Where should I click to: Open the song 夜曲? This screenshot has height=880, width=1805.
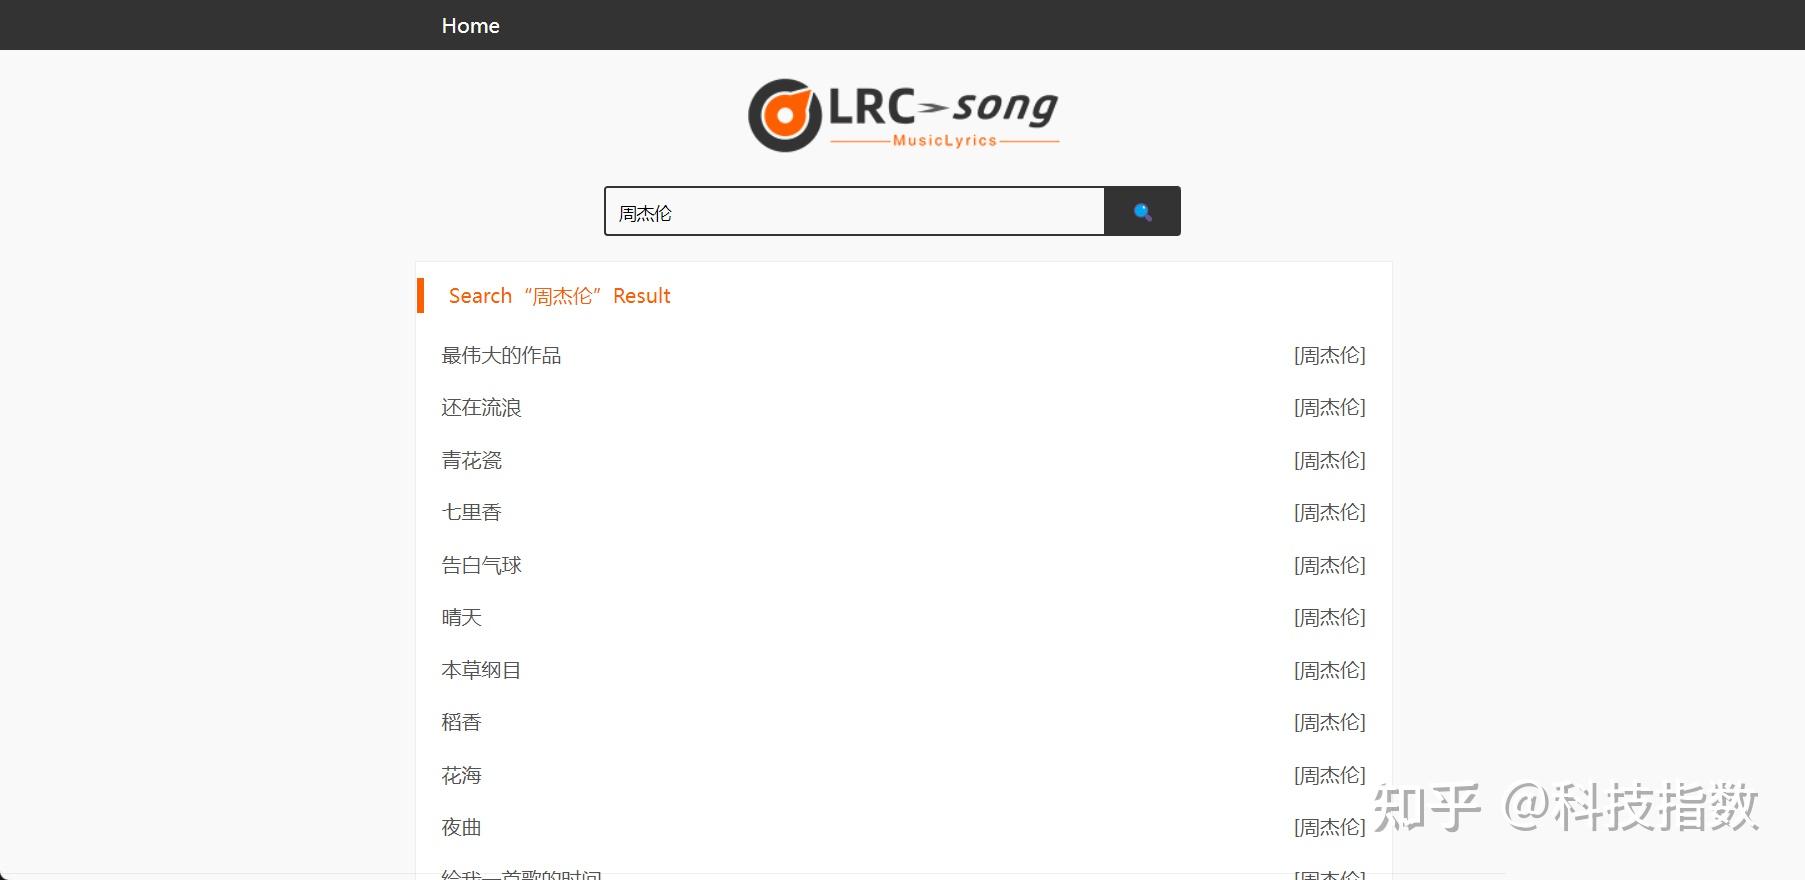coord(461,827)
